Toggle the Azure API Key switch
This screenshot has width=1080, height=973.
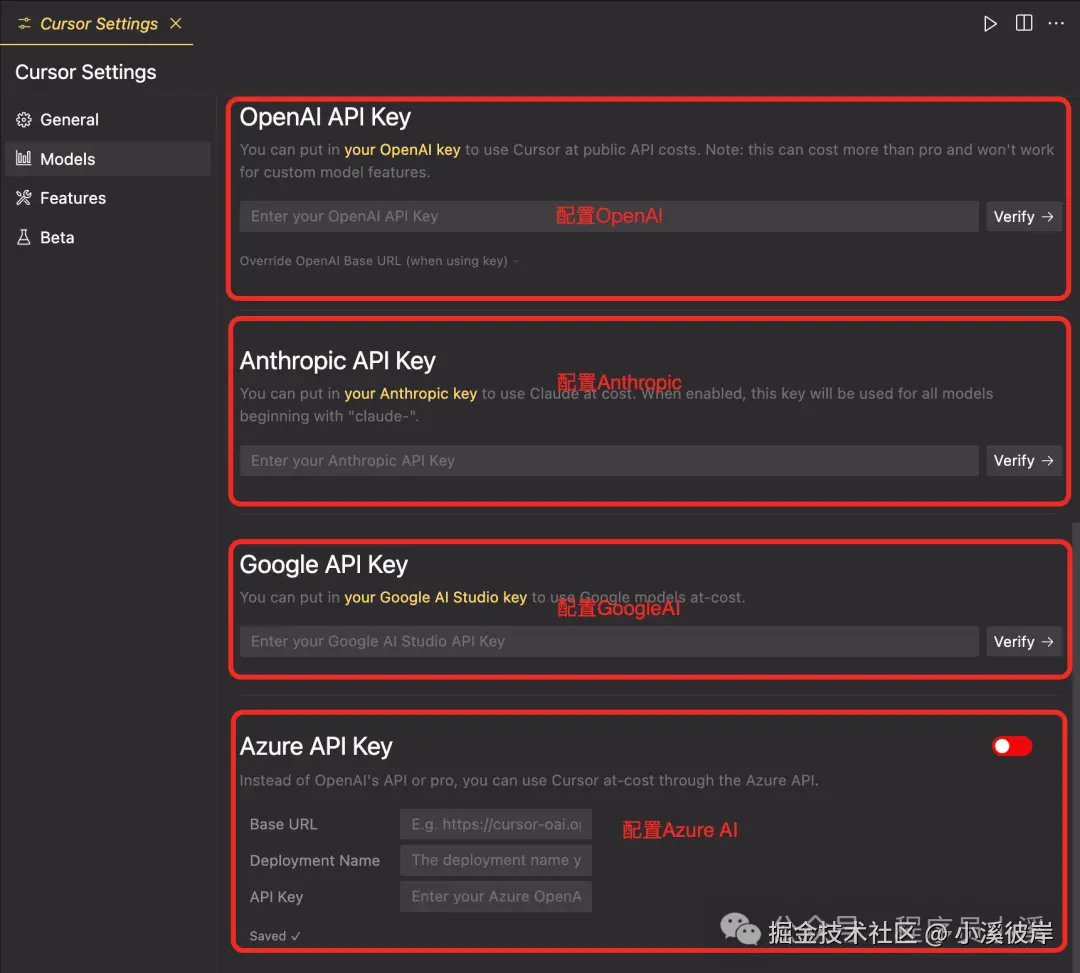1012,746
